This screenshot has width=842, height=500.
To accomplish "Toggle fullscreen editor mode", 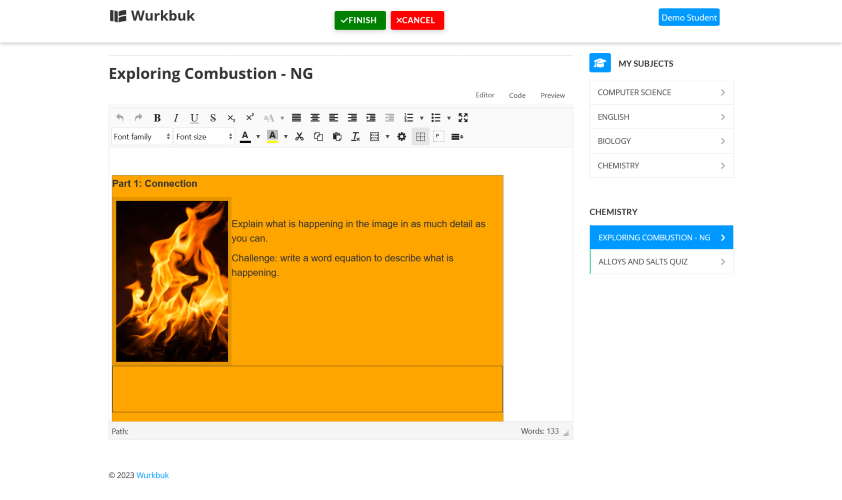I will click(463, 118).
